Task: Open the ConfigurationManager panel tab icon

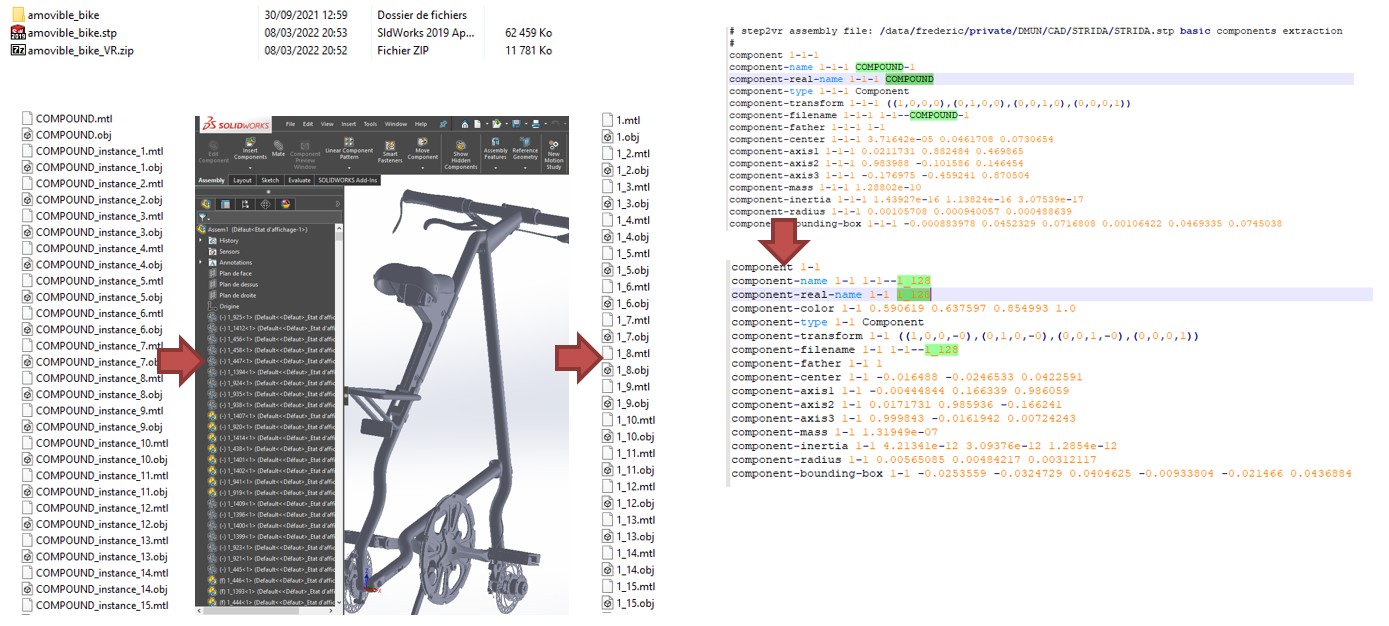Action: tap(245, 204)
